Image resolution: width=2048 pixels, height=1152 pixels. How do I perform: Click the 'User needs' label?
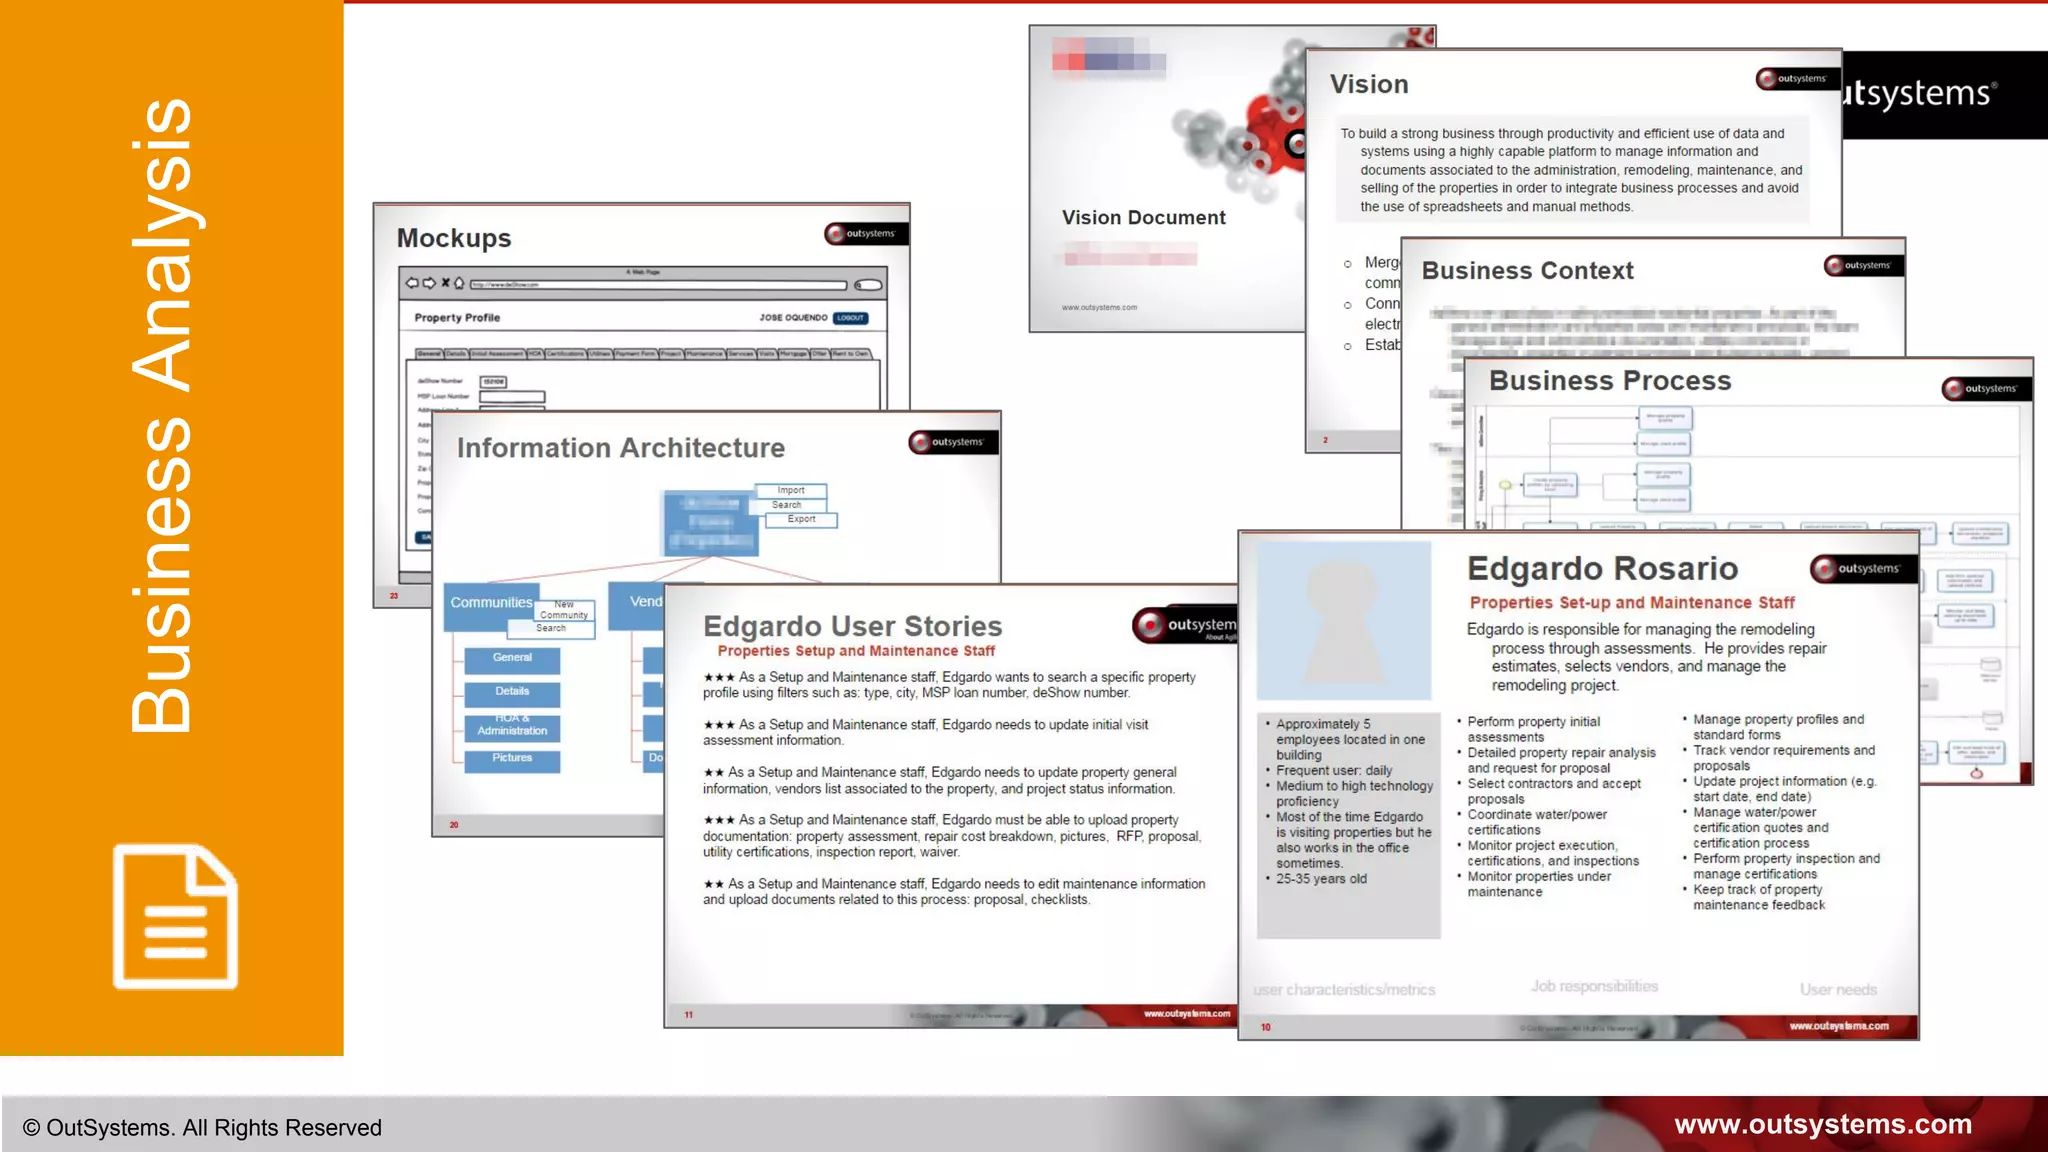pyautogui.click(x=1838, y=990)
